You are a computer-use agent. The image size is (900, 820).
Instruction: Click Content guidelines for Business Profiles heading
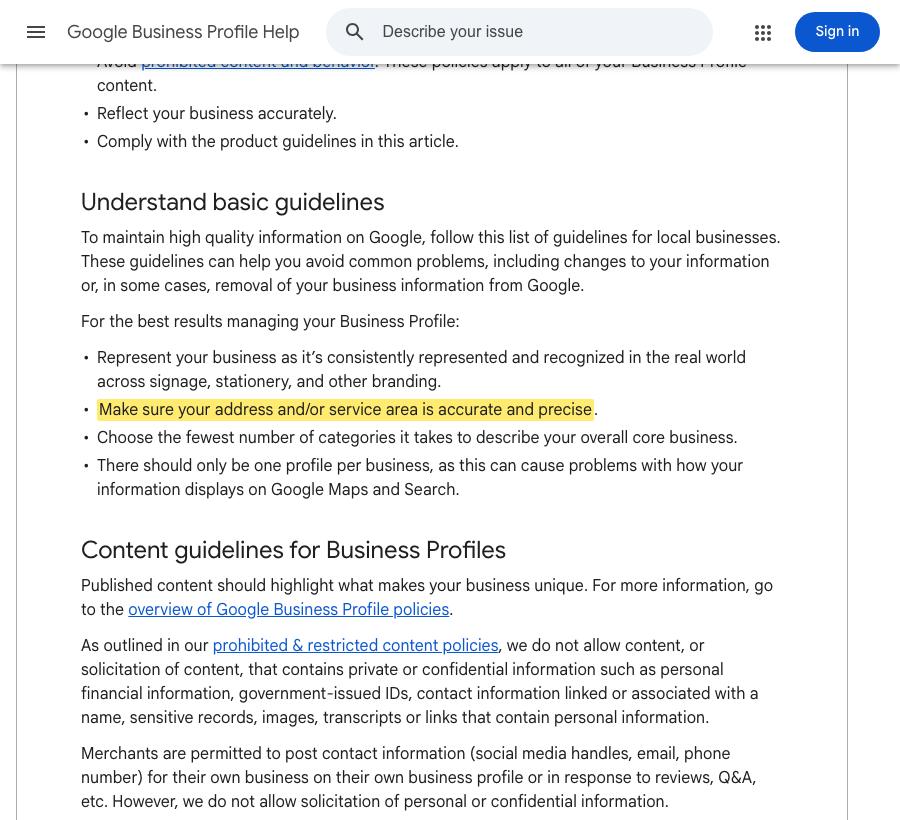click(x=293, y=550)
